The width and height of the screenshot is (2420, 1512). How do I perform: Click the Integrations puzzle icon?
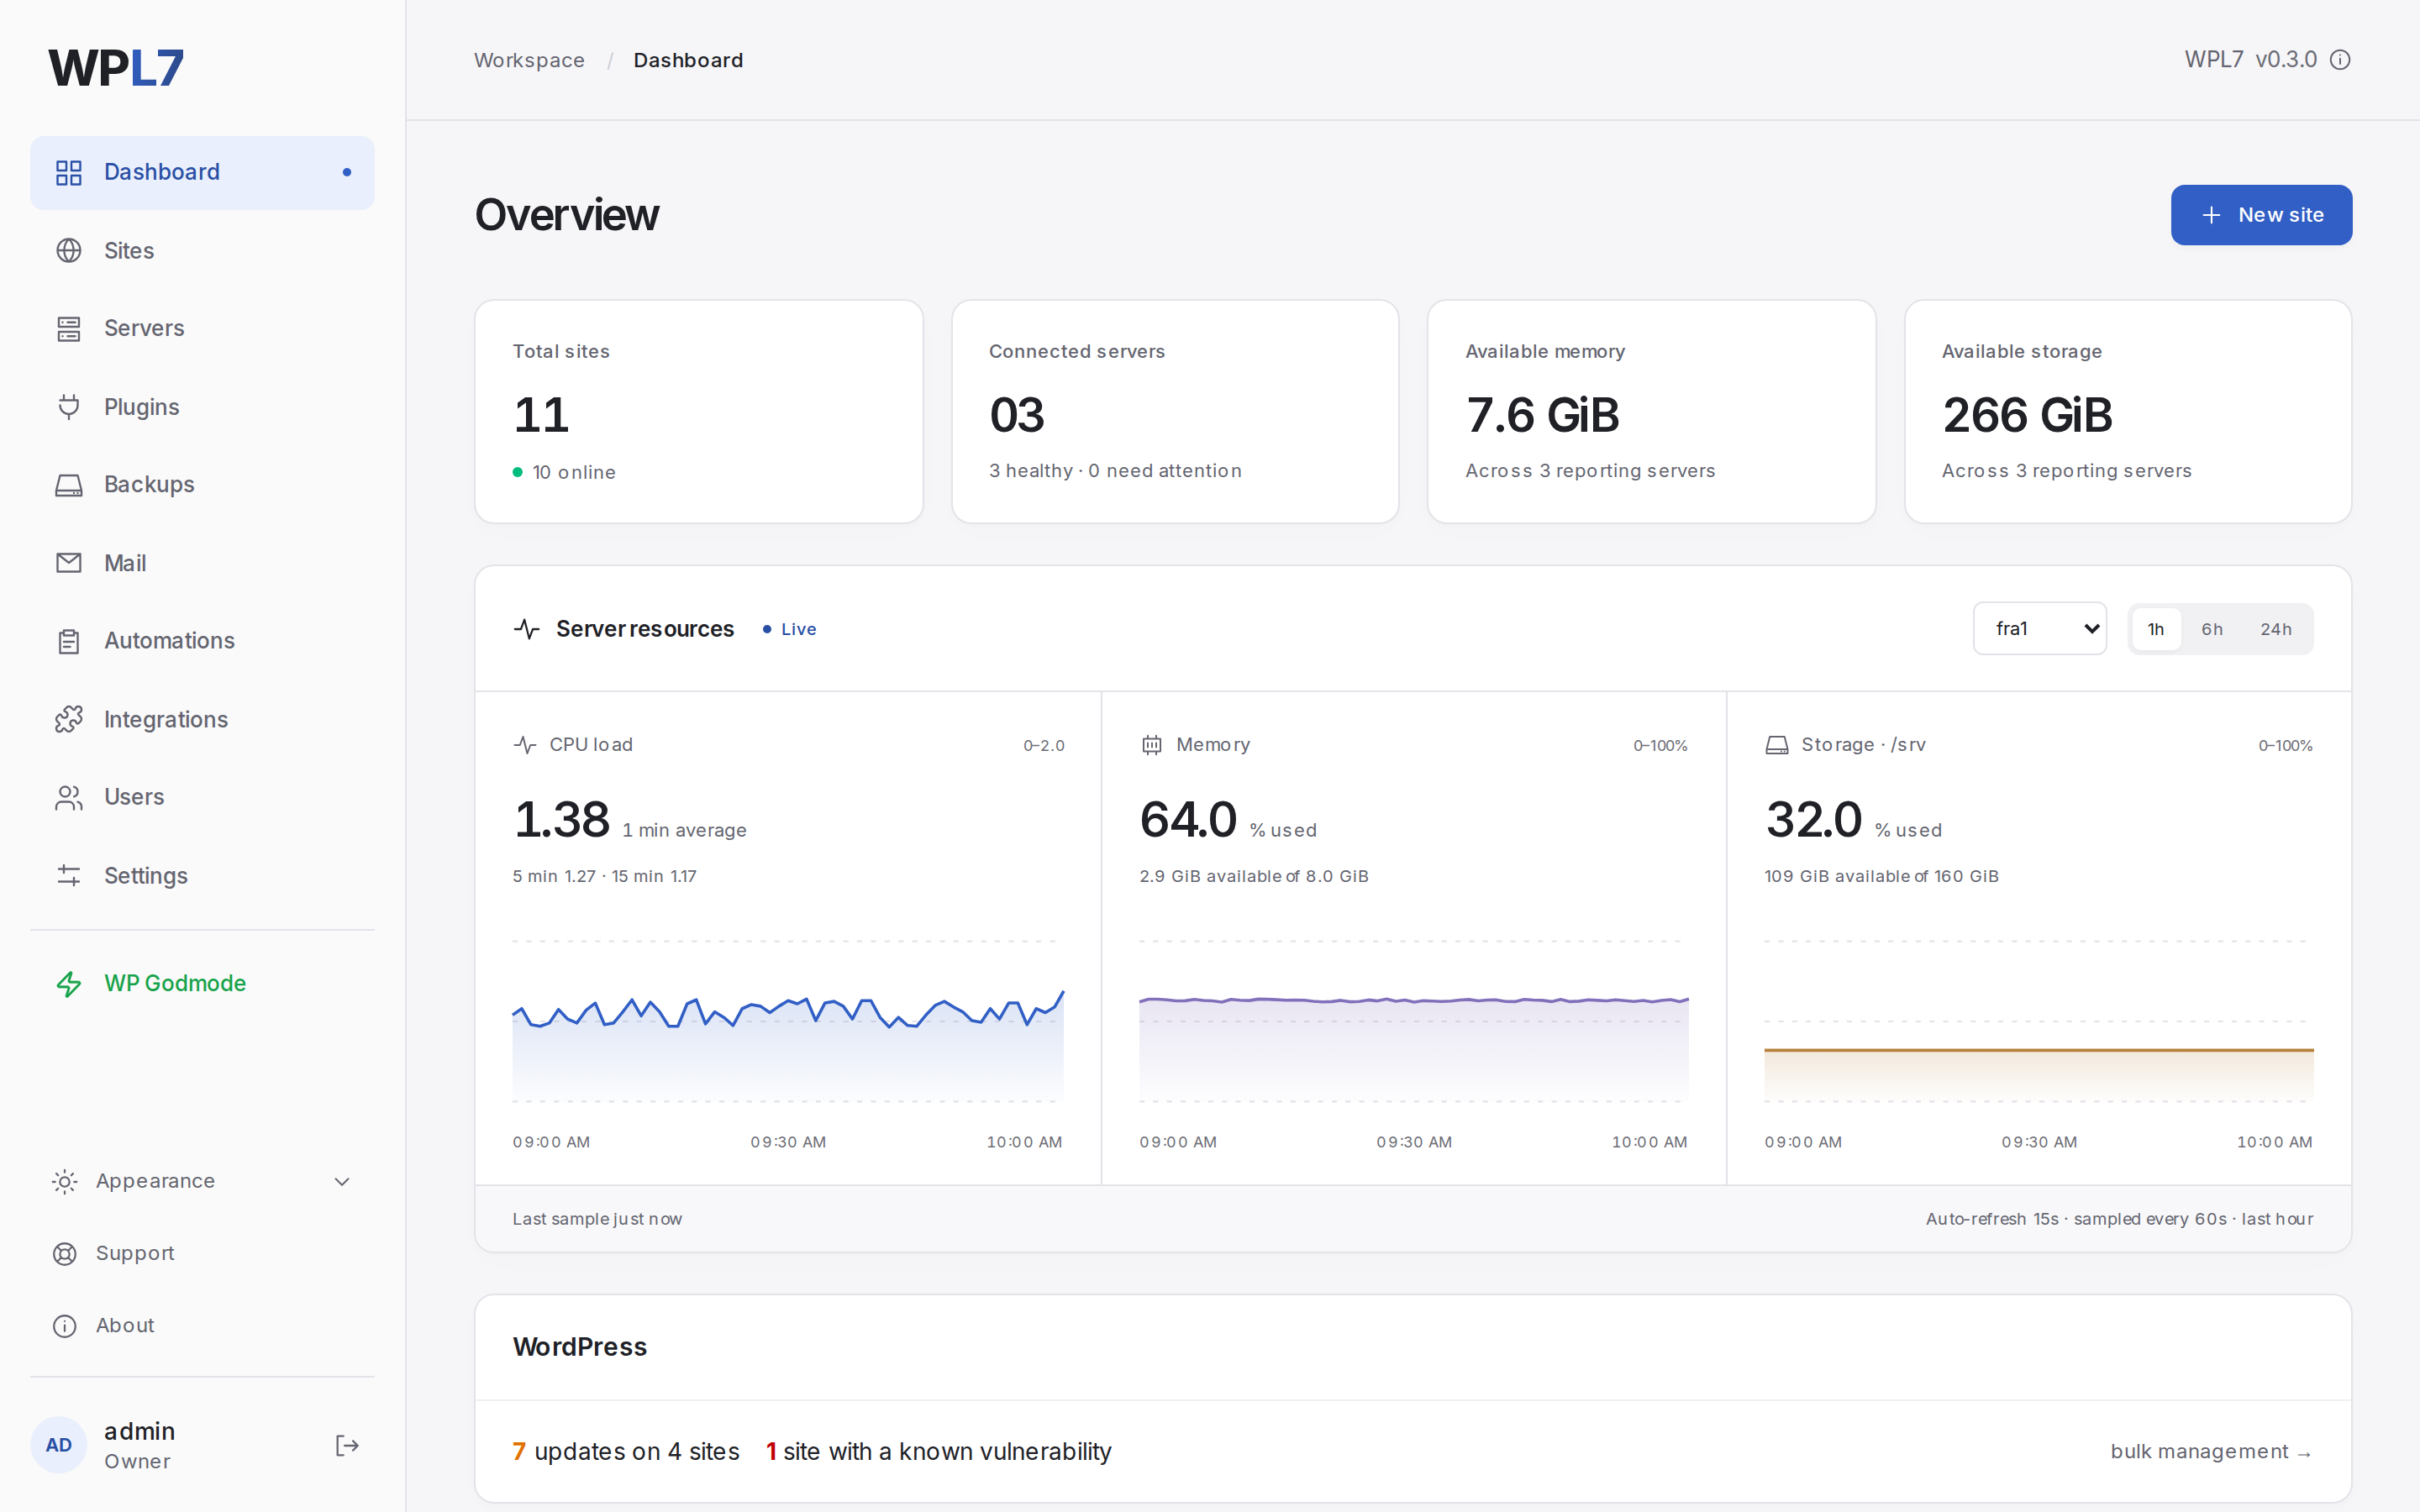coord(68,719)
